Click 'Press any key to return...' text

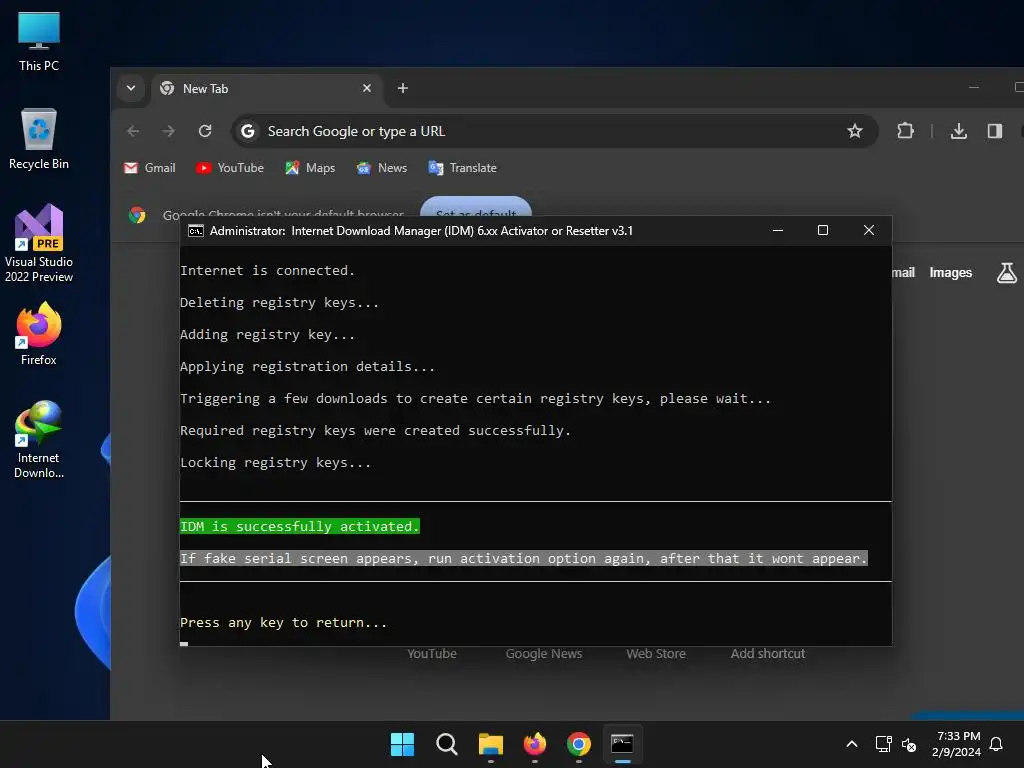(x=283, y=622)
